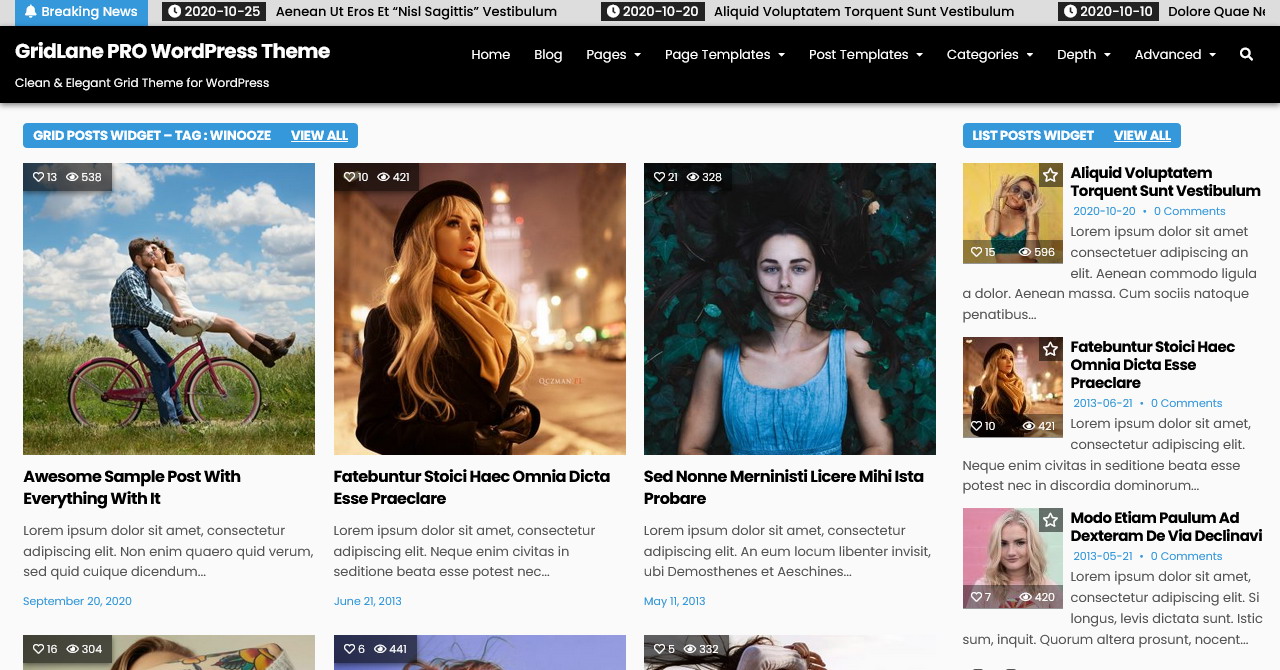Image resolution: width=1280 pixels, height=670 pixels.
Task: Open Modo Etiam Paulum Ad Dexteram title
Action: pyautogui.click(x=1166, y=527)
